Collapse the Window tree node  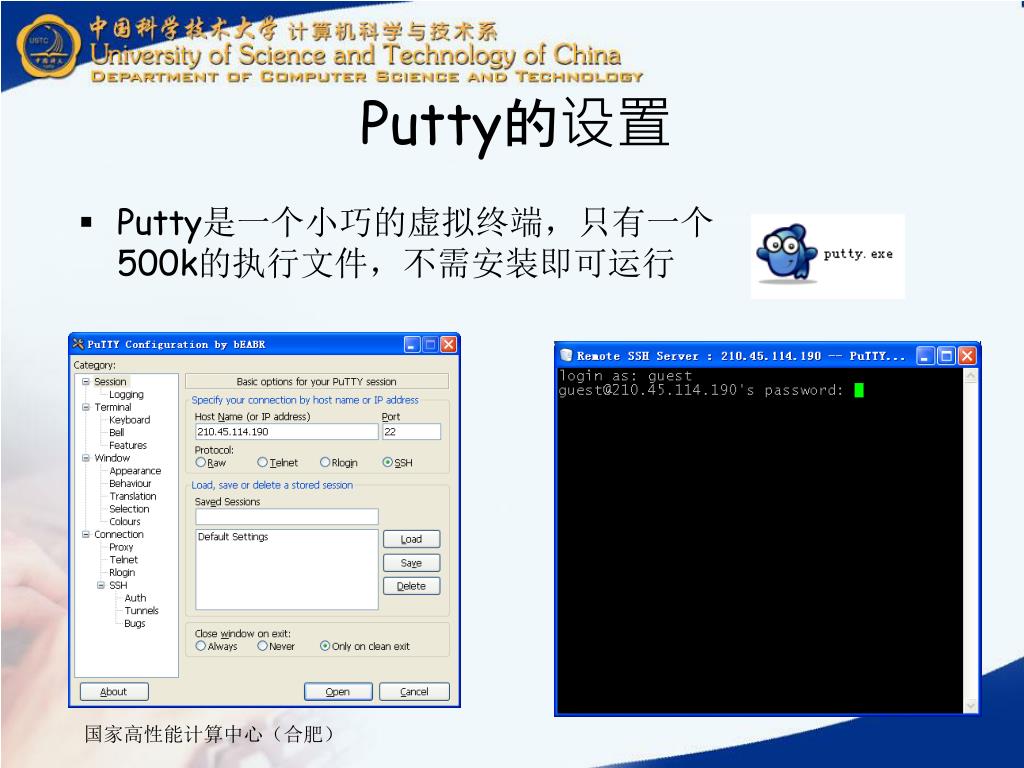click(x=86, y=458)
